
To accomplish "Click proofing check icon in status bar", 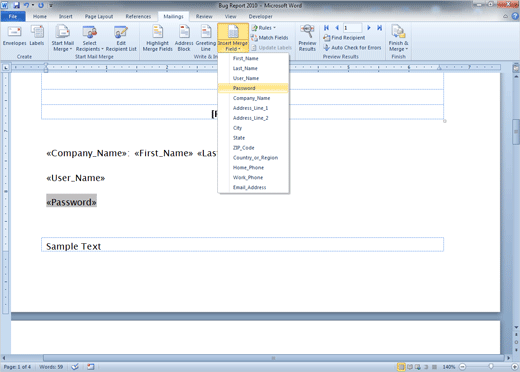I will [75, 367].
